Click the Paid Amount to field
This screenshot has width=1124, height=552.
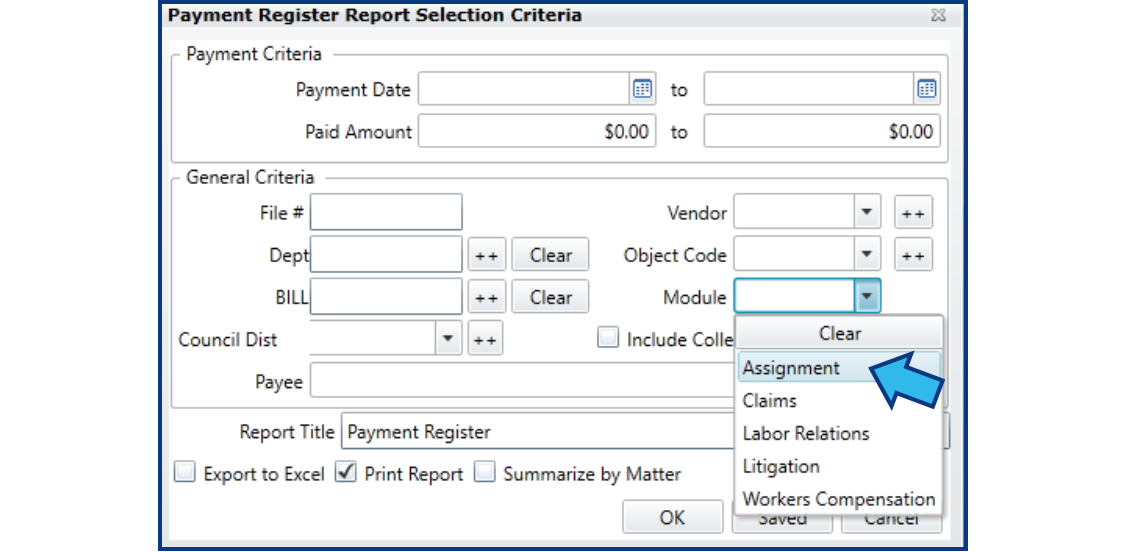[x=822, y=131]
